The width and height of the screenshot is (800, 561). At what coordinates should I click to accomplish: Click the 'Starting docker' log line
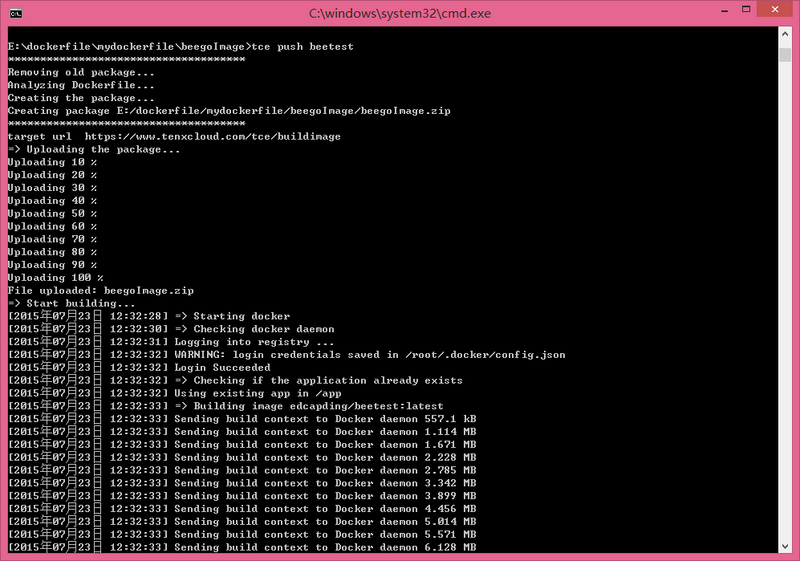[x=149, y=316]
